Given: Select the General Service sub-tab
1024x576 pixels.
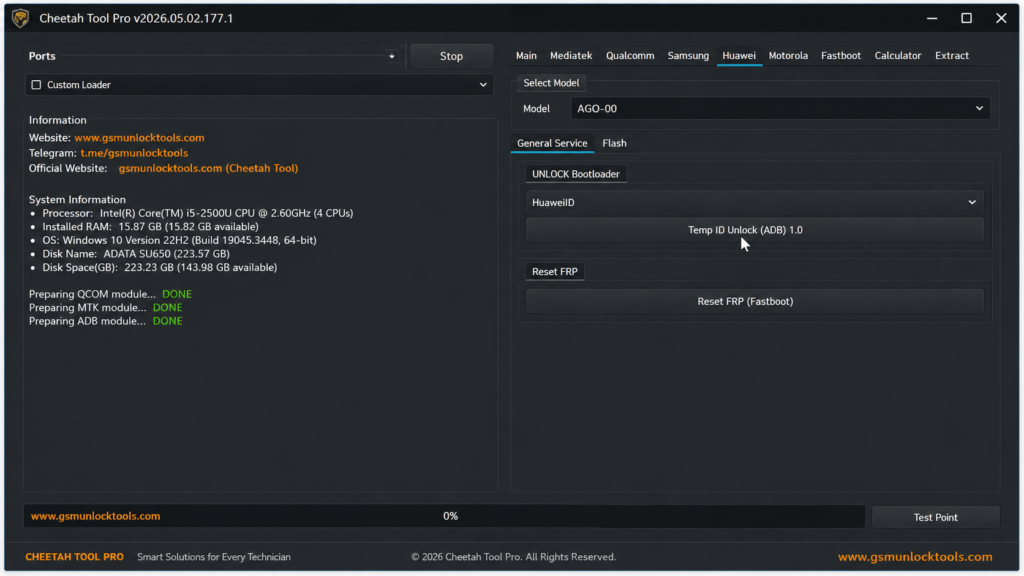Looking at the screenshot, I should [552, 143].
